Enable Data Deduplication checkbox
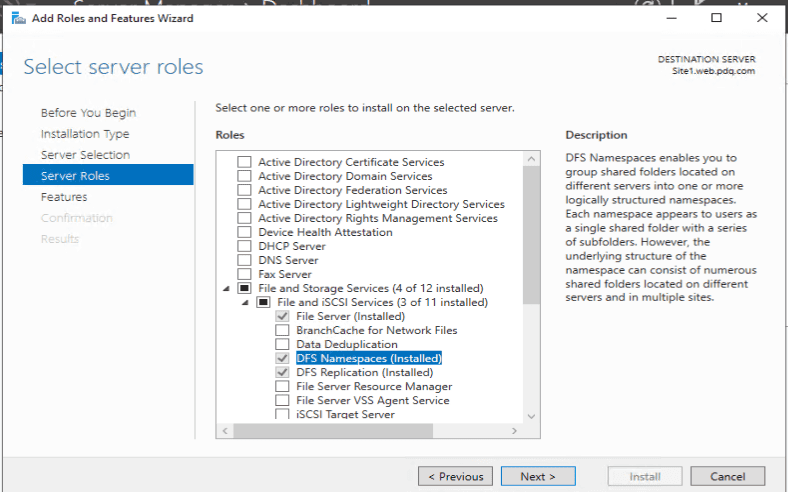 pyautogui.click(x=282, y=344)
